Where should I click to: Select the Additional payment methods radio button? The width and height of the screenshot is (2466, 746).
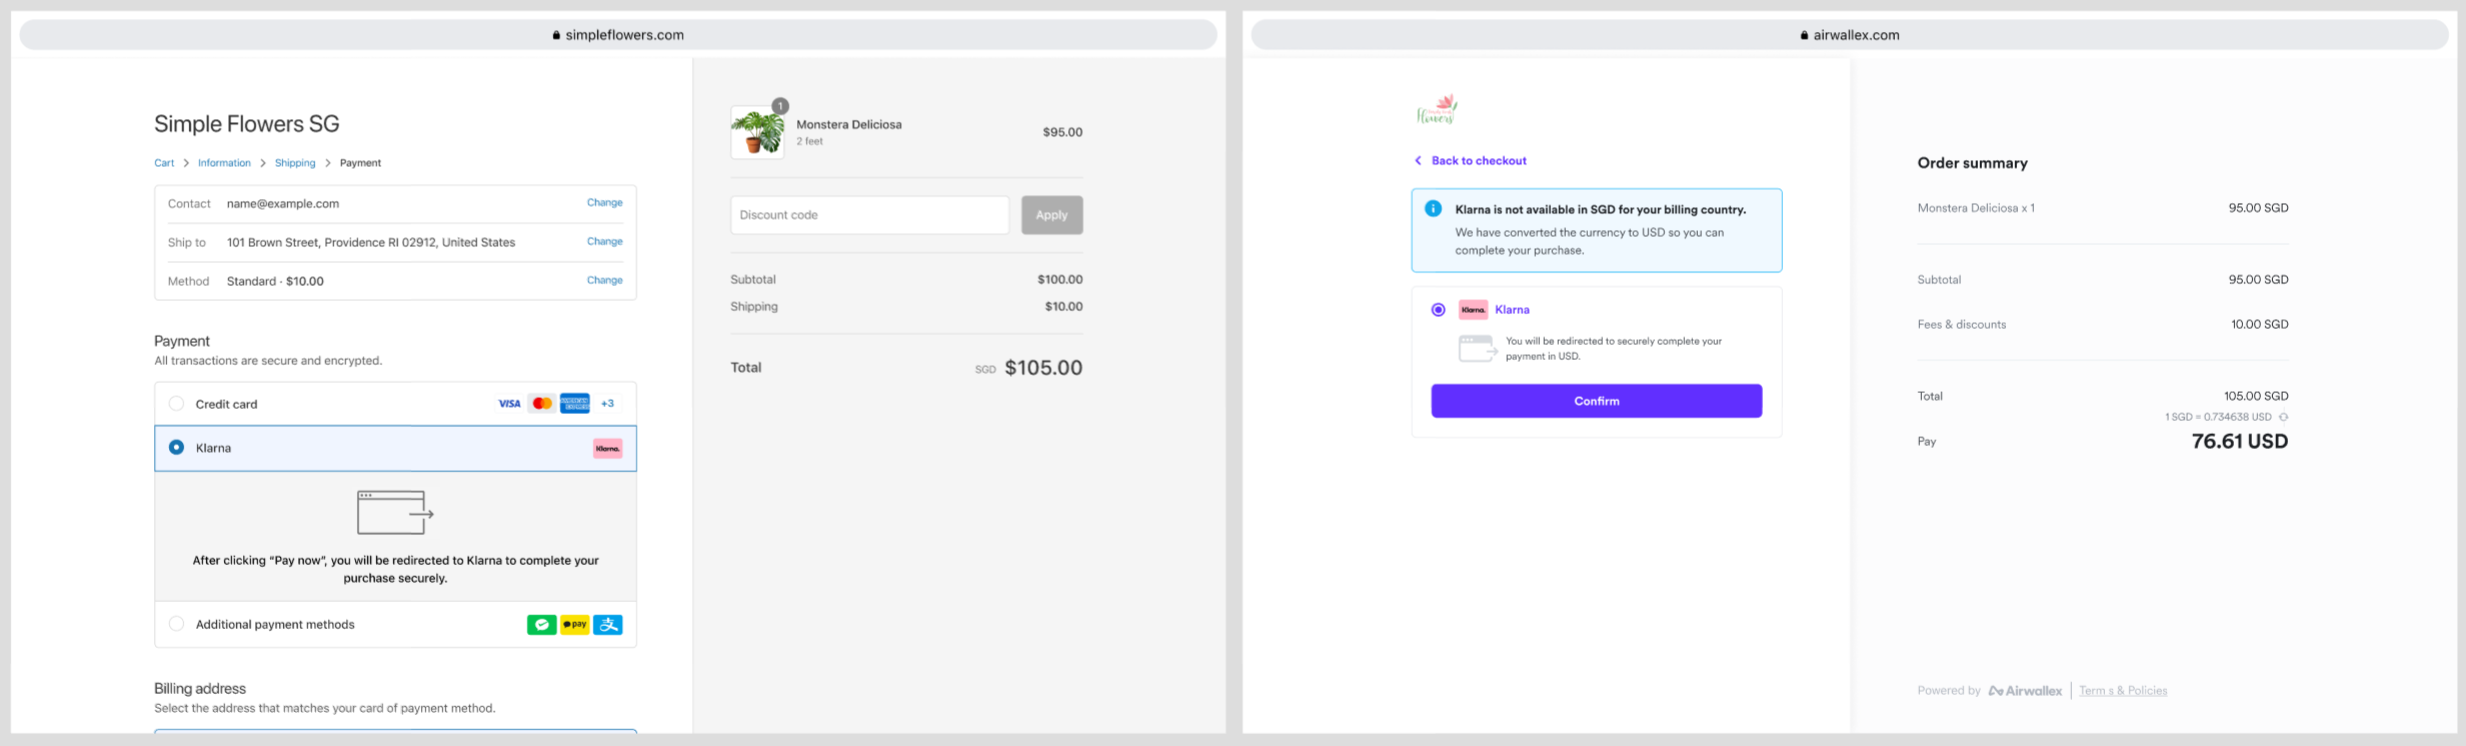coord(176,624)
